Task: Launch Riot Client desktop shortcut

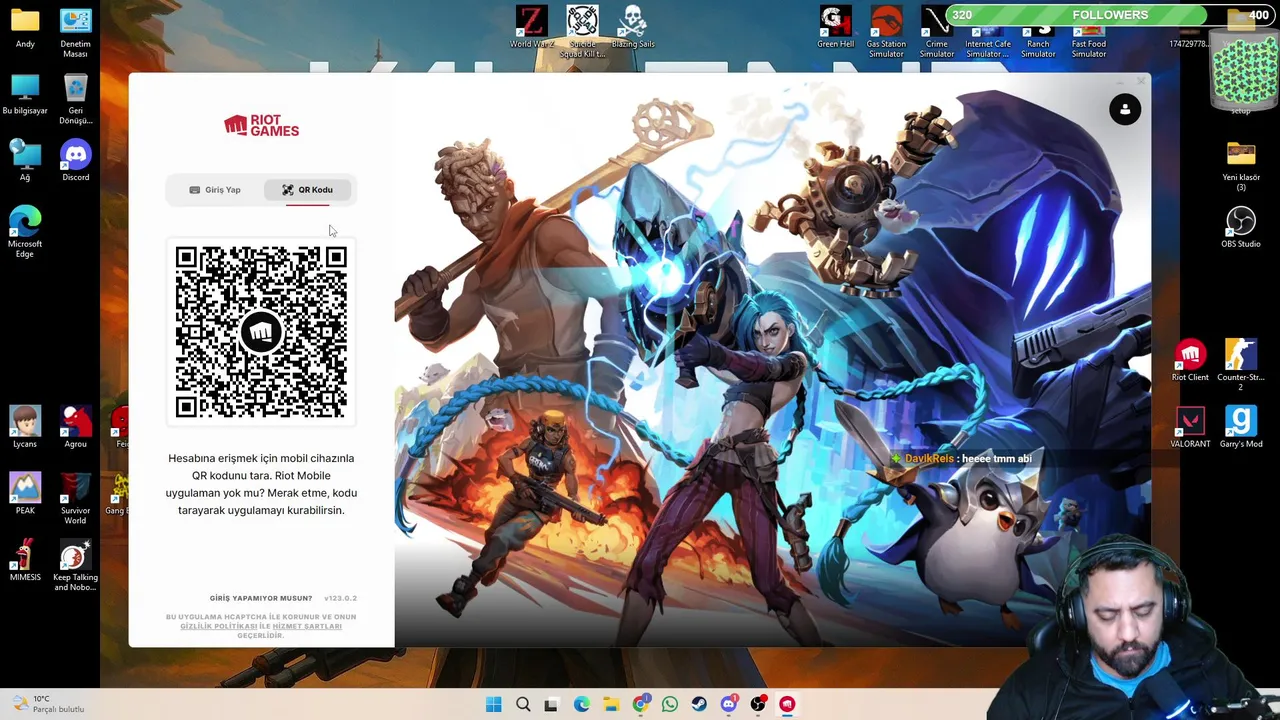Action: pyautogui.click(x=1190, y=360)
